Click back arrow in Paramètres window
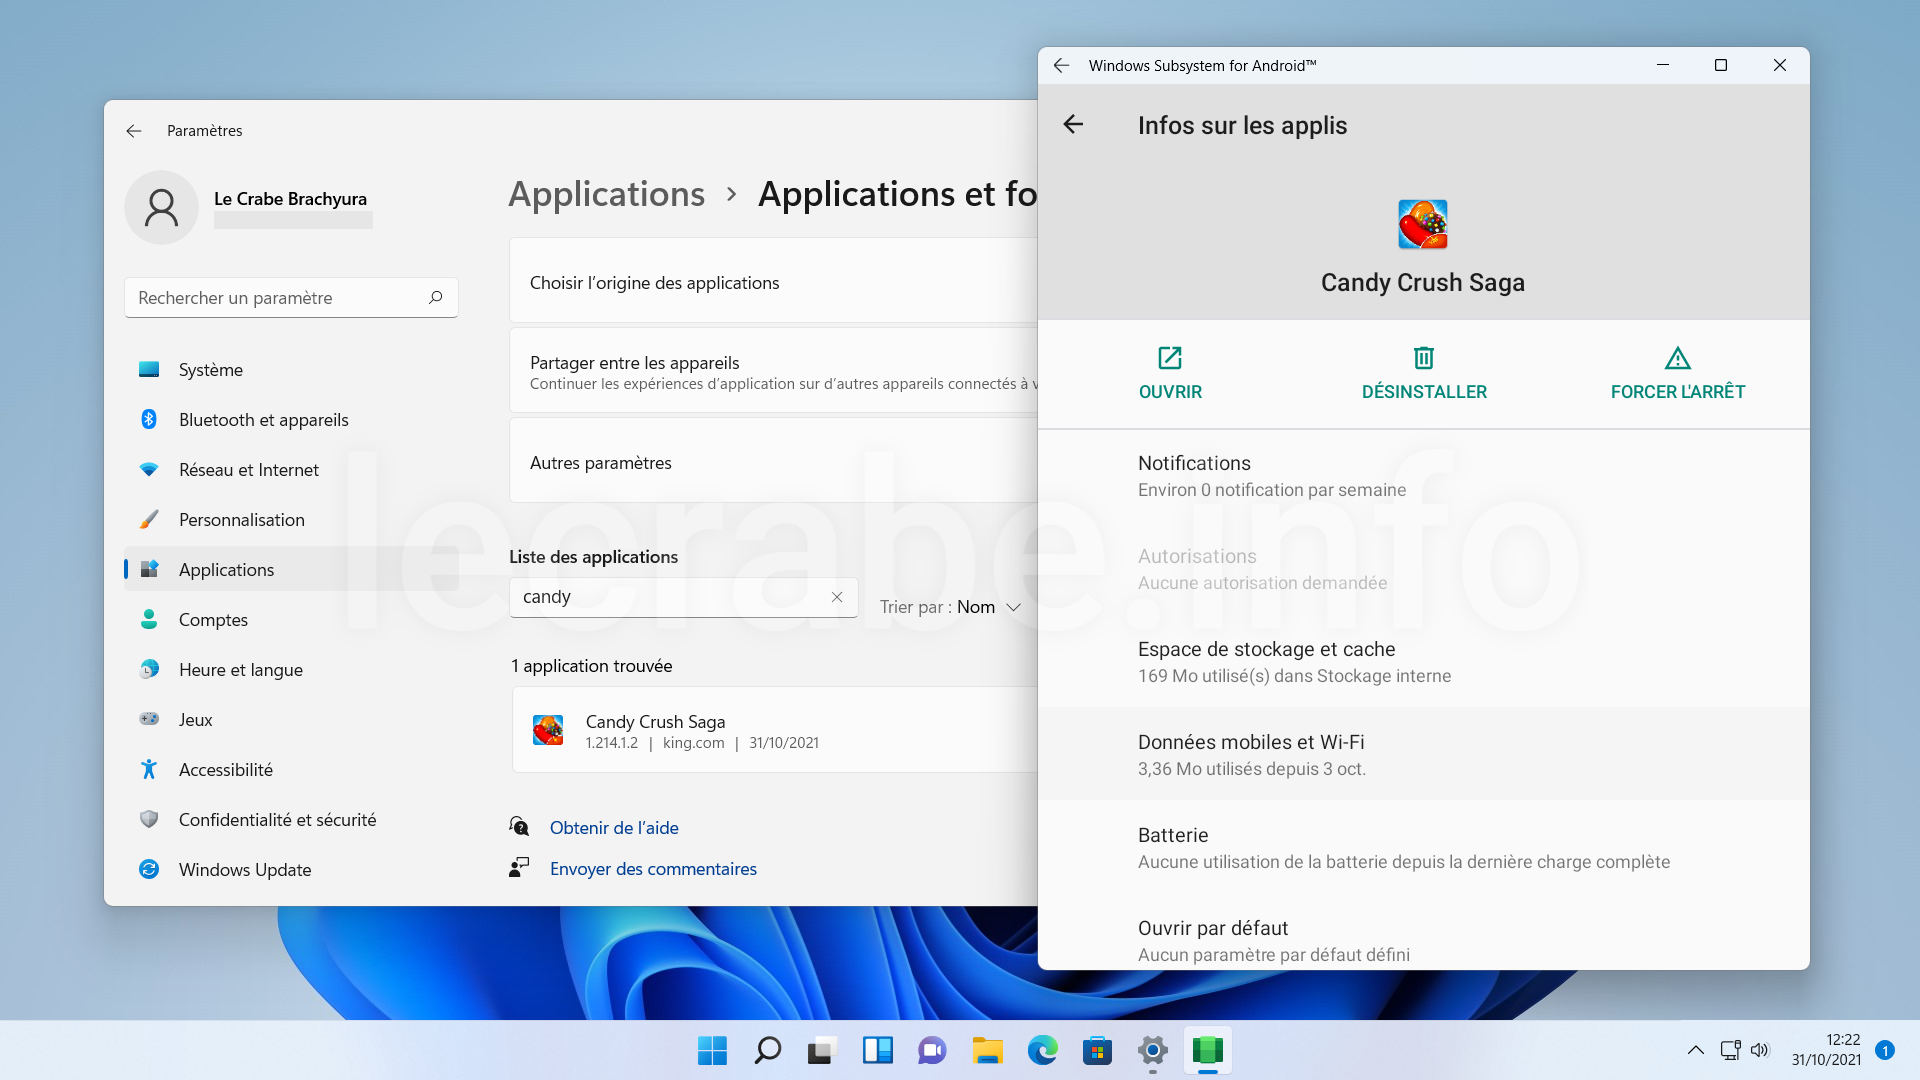1920x1080 pixels. [134, 131]
